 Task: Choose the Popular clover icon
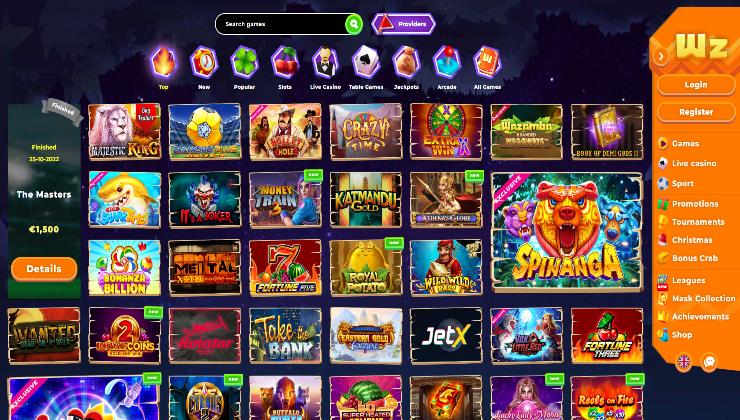pyautogui.click(x=244, y=62)
